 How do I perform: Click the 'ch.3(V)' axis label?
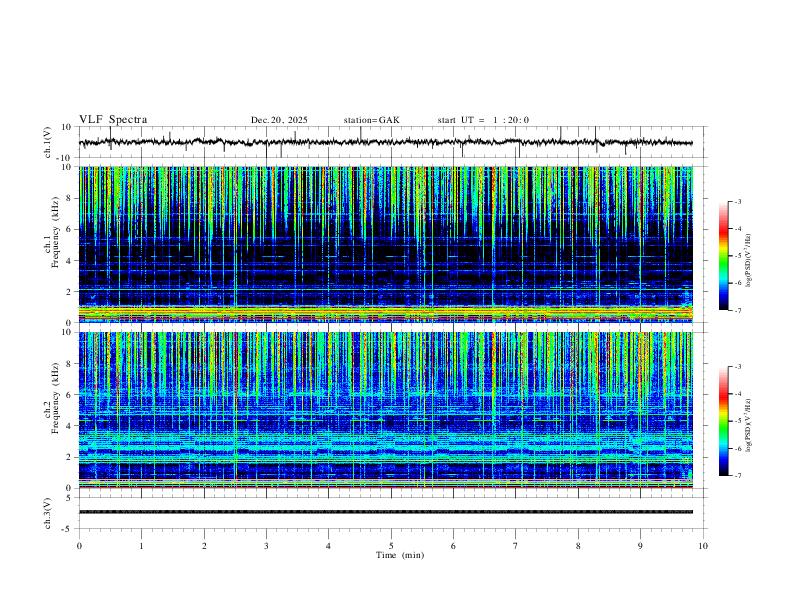(x=48, y=513)
